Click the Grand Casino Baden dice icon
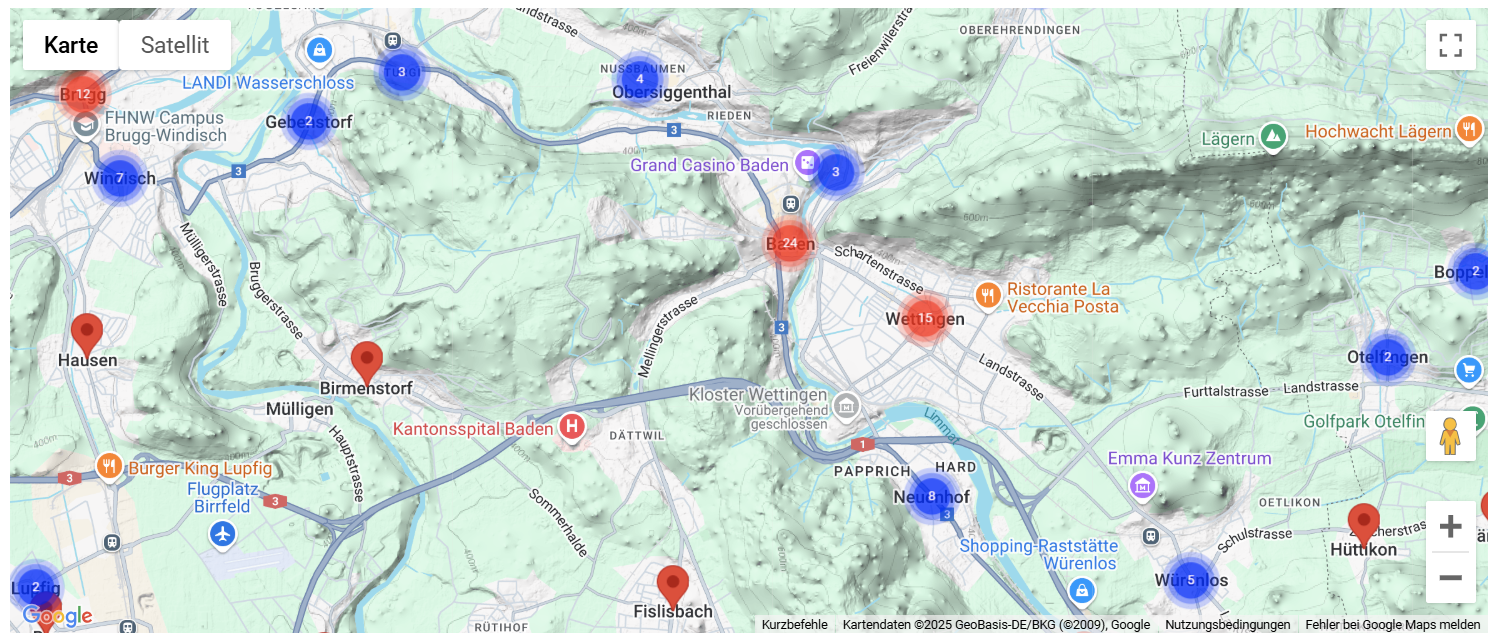Screen dimensions: 1499x643 [x=806, y=163]
